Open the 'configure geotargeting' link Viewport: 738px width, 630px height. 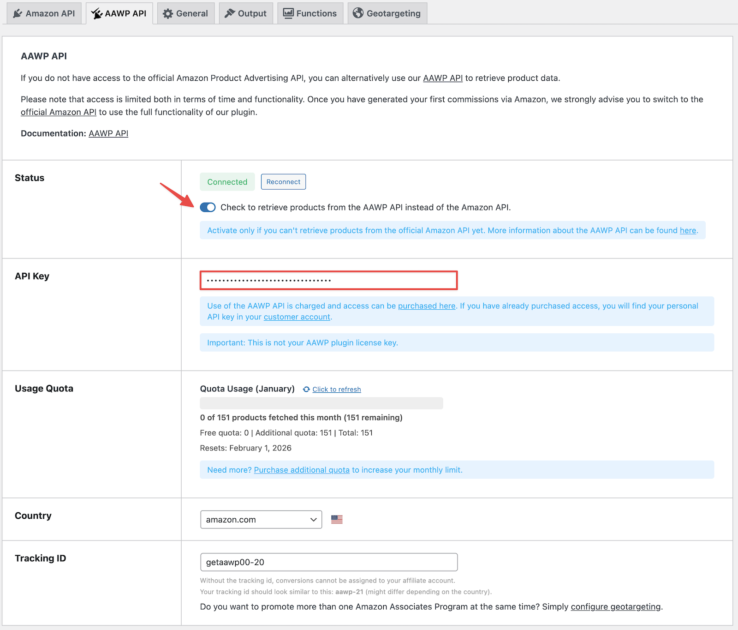tap(616, 607)
